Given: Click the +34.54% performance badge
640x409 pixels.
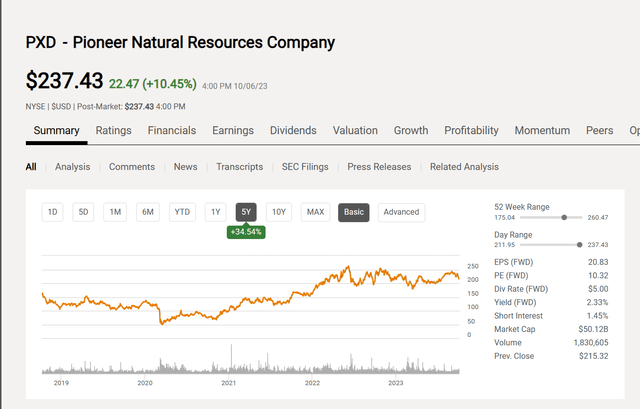Looking at the screenshot, I should [246, 232].
